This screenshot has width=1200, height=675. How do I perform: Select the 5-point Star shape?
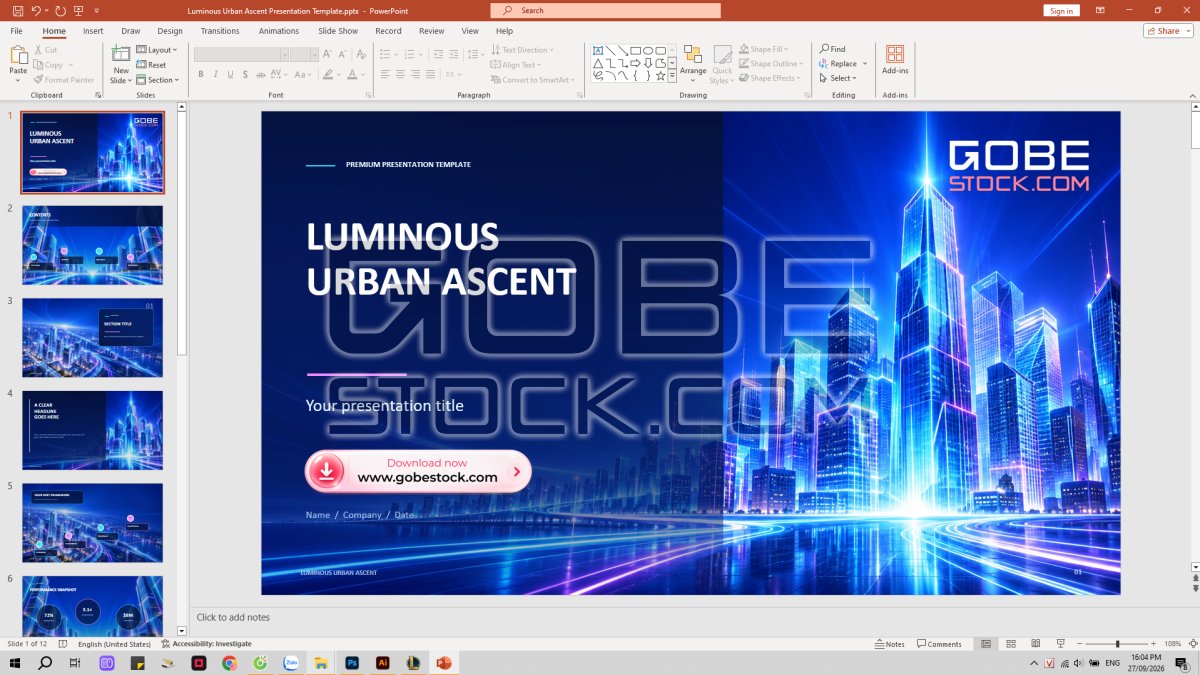pos(661,75)
